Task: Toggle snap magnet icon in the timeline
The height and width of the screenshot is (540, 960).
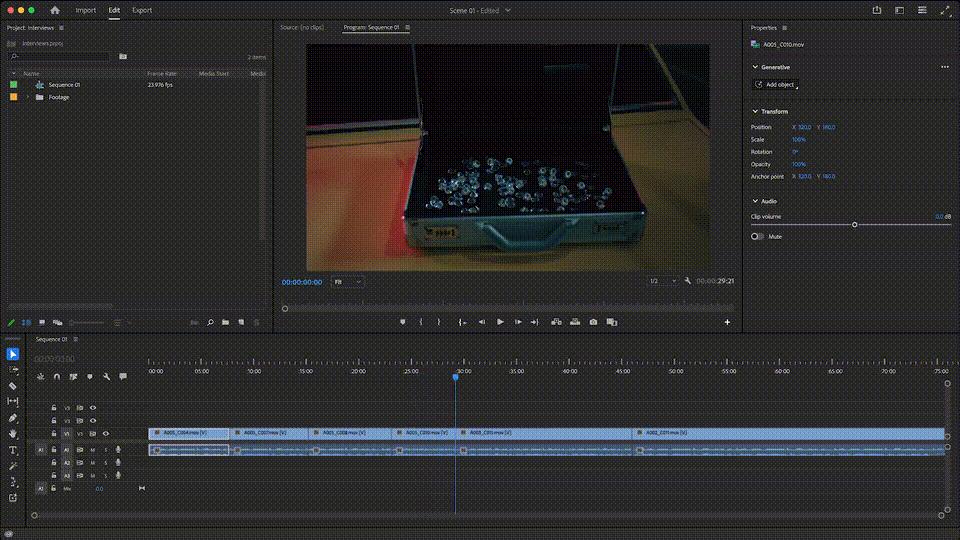Action: pyautogui.click(x=57, y=377)
